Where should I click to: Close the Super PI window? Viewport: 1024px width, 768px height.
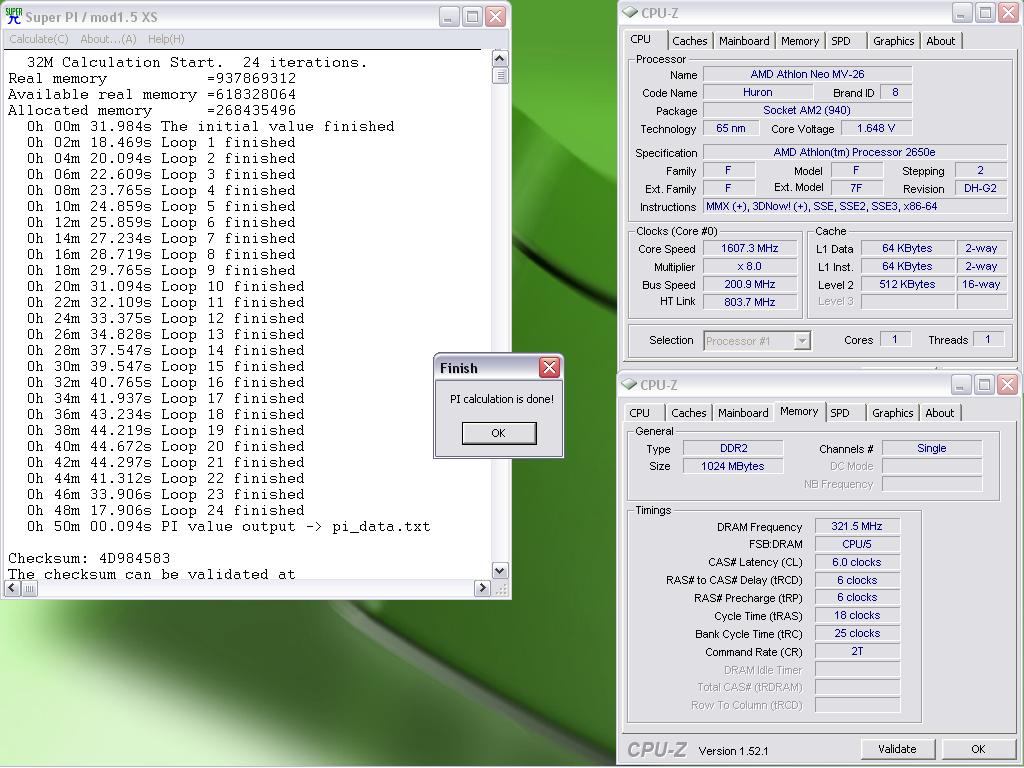pos(496,17)
